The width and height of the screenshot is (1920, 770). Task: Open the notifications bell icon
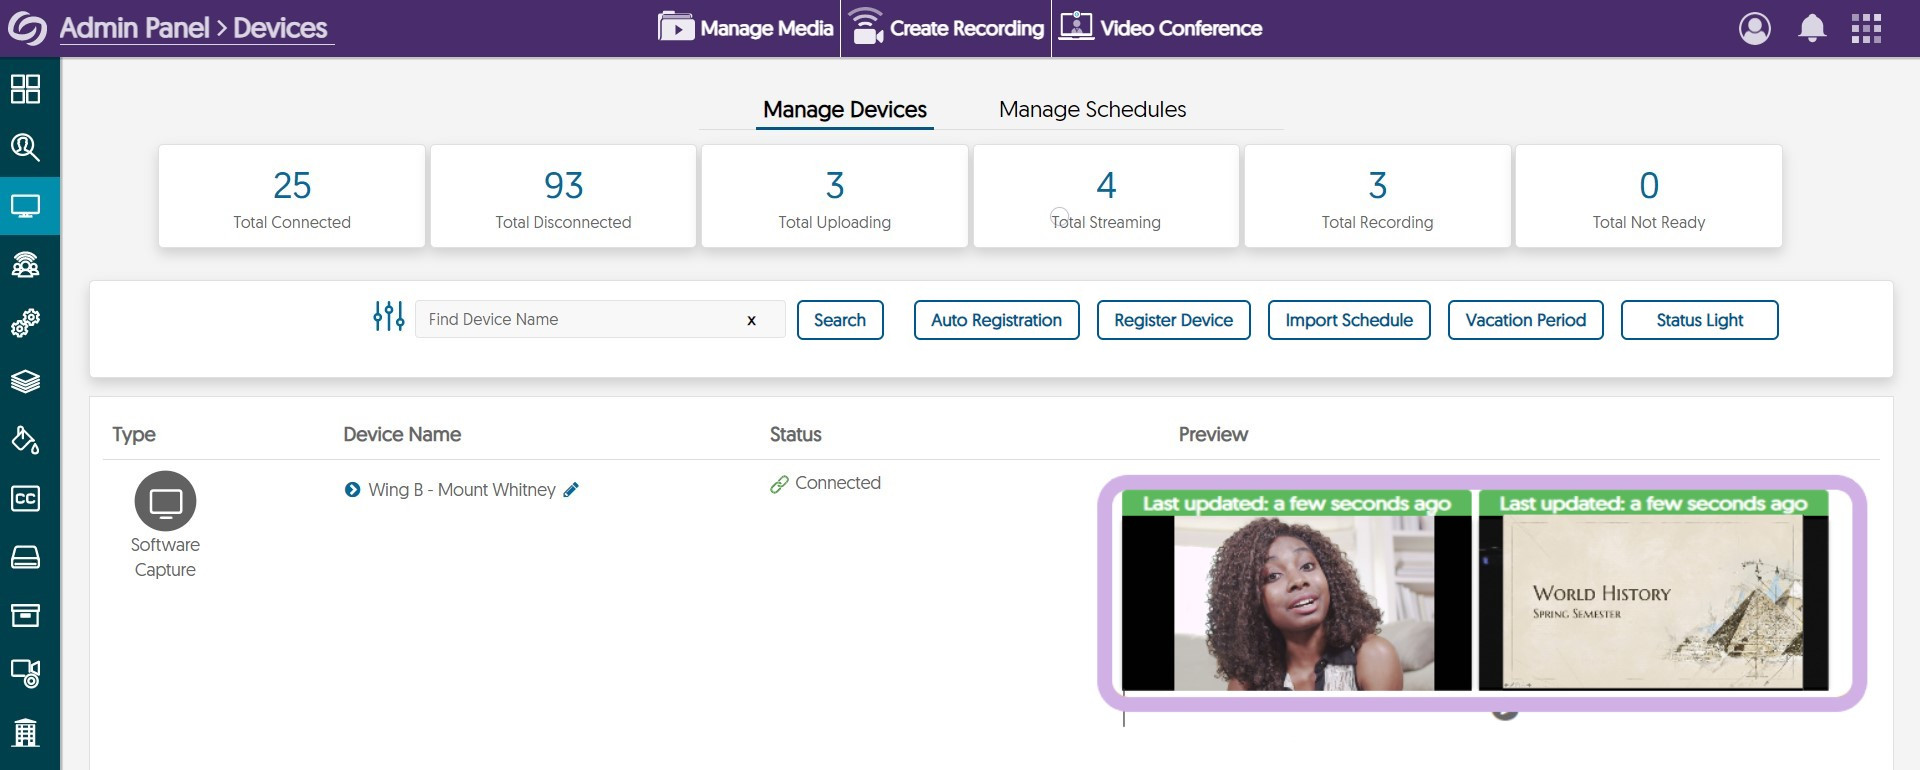[1812, 28]
